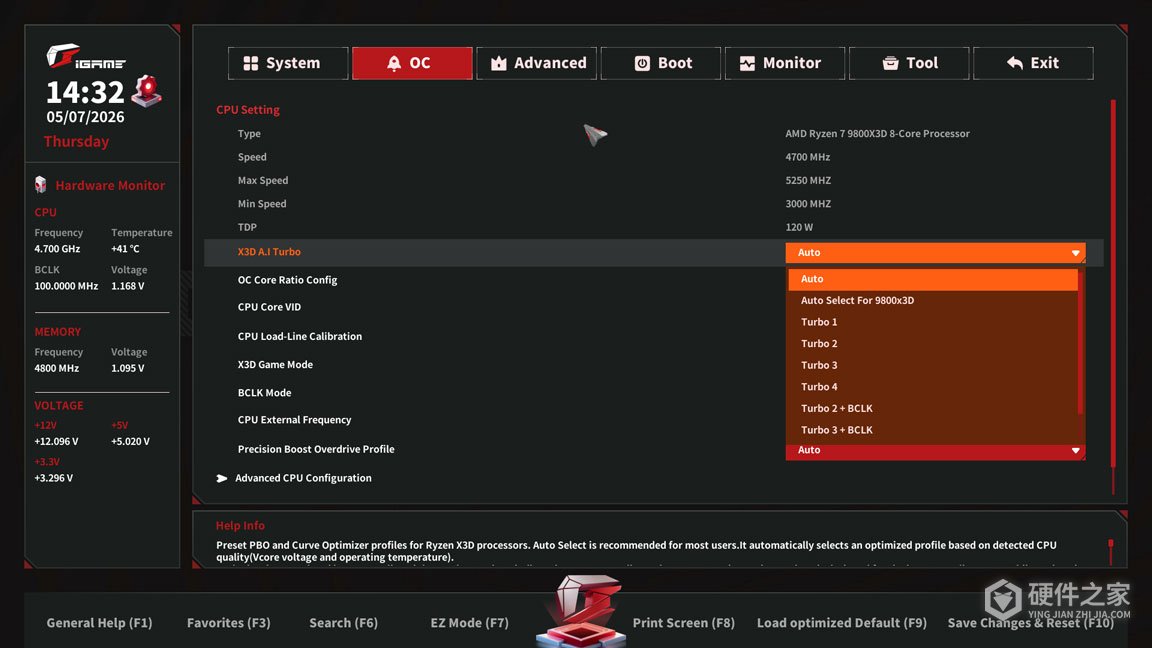Click the Tool tab toolbox icon
1152x648 pixels.
pos(890,63)
